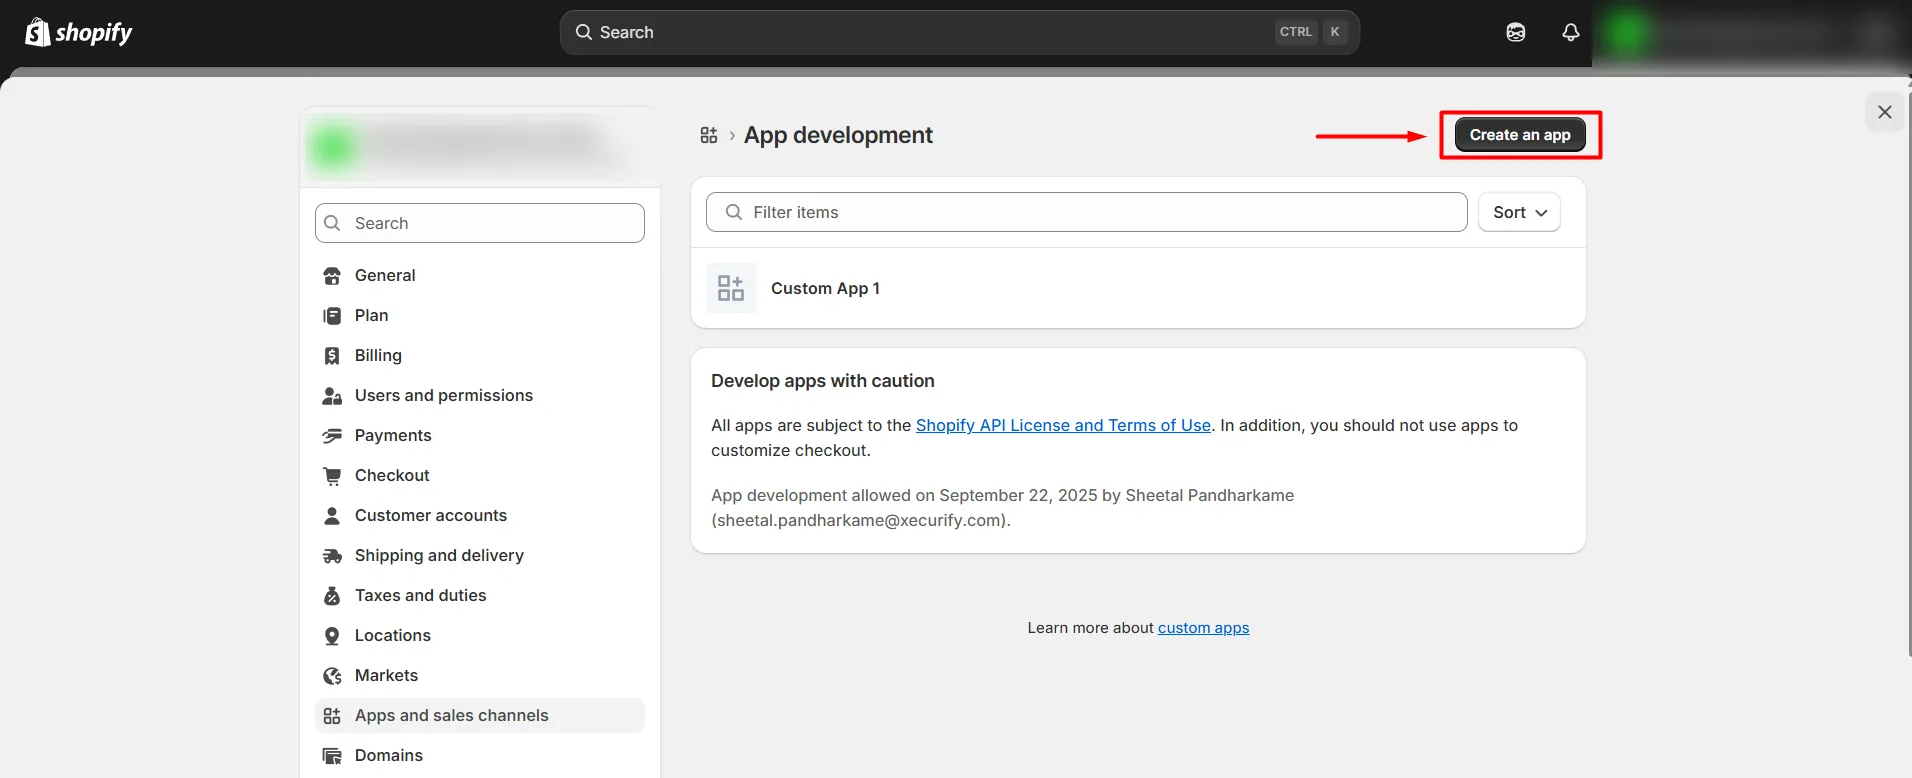Click the magnifier icon in settings search
The image size is (1912, 778).
(x=333, y=223)
